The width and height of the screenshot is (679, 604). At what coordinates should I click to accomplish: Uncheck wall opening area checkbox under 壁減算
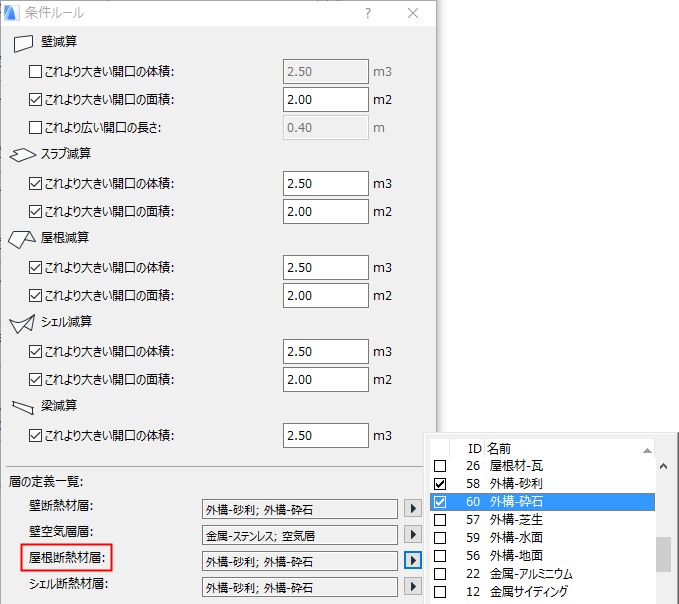click(35, 100)
